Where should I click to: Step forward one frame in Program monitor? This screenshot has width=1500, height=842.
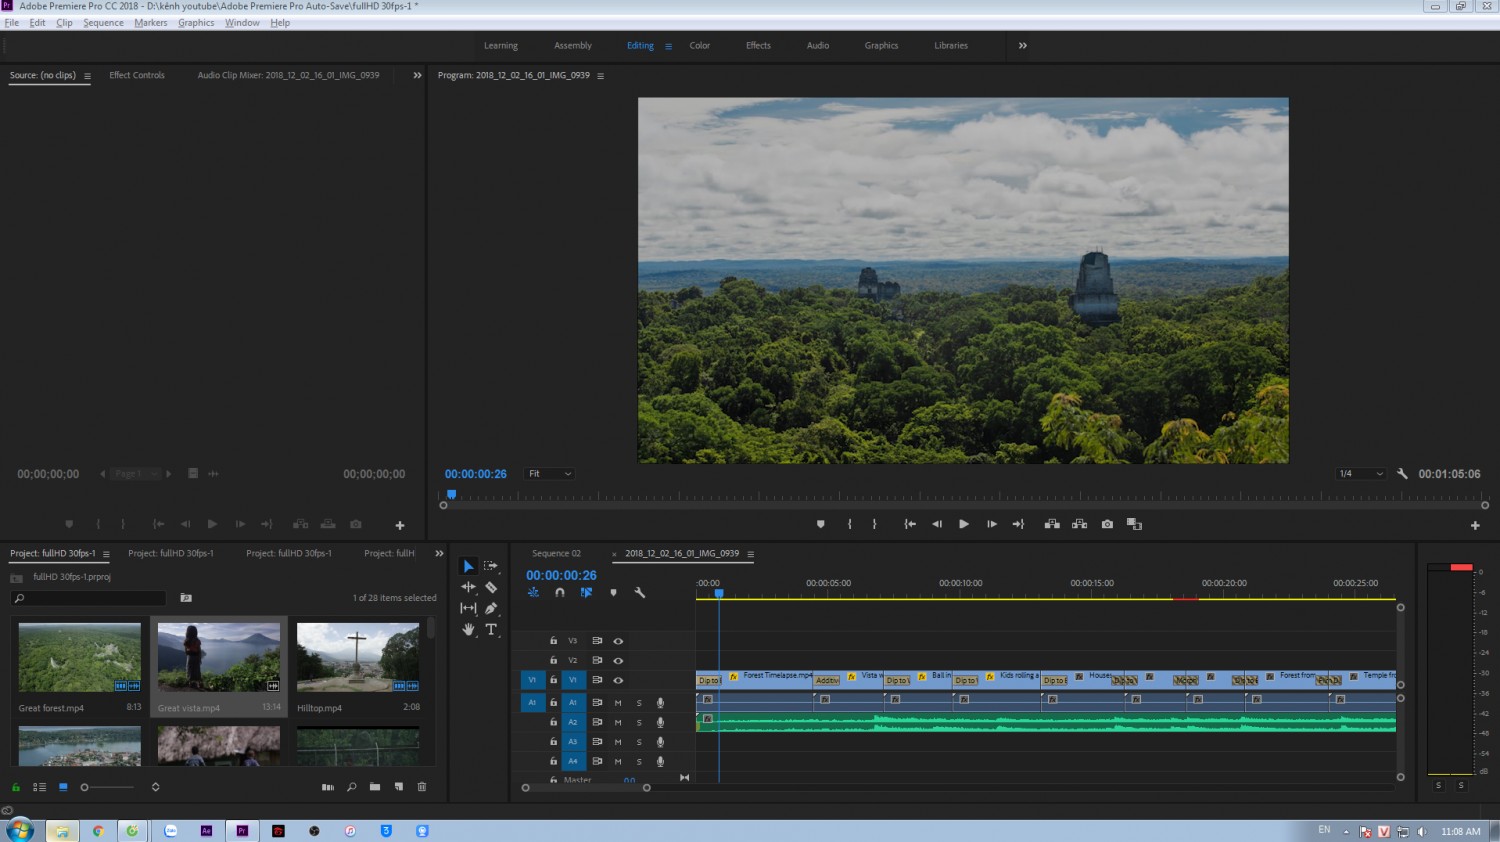pyautogui.click(x=991, y=524)
